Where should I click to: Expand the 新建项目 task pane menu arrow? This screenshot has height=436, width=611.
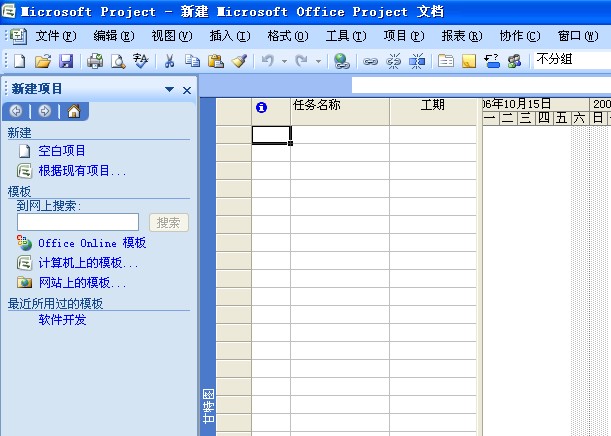coord(169,90)
